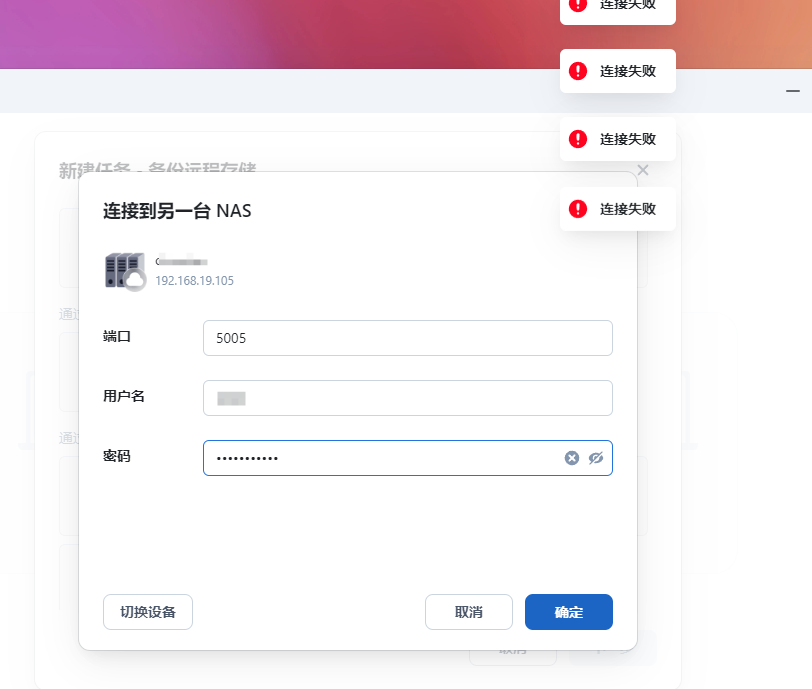Image resolution: width=812 pixels, height=689 pixels.
Task: Click the third 连接失败 notification text
Action: [628, 139]
